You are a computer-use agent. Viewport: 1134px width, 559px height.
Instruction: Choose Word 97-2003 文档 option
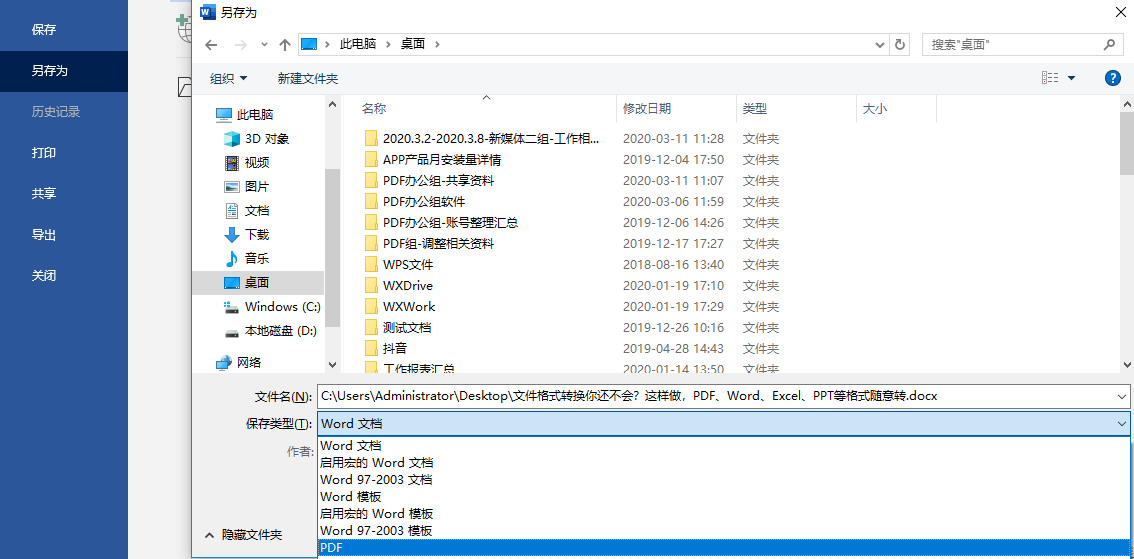(722, 479)
